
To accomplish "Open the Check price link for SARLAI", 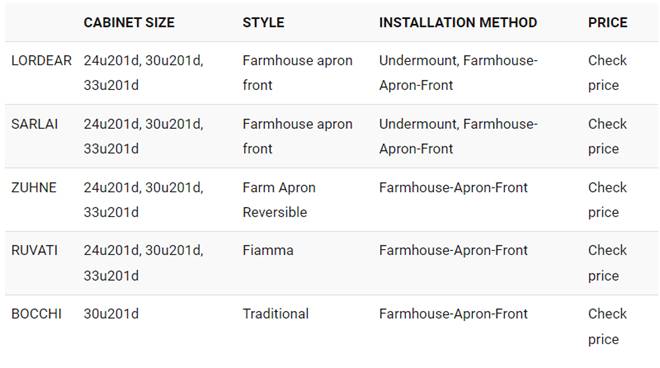I will [607, 136].
